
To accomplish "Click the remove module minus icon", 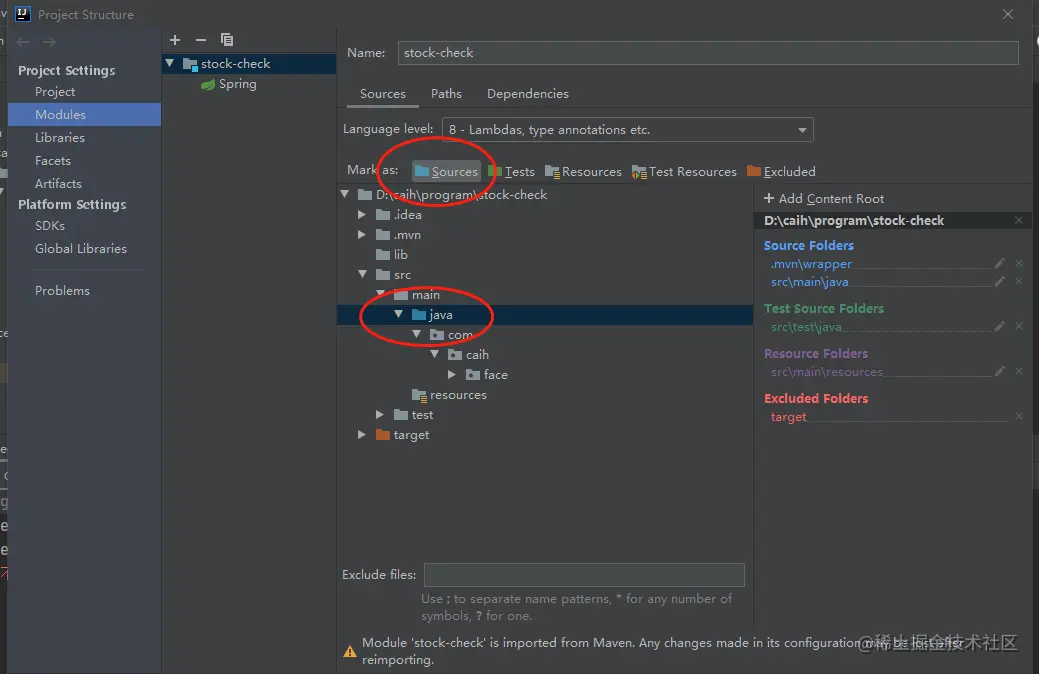I will click(x=201, y=40).
